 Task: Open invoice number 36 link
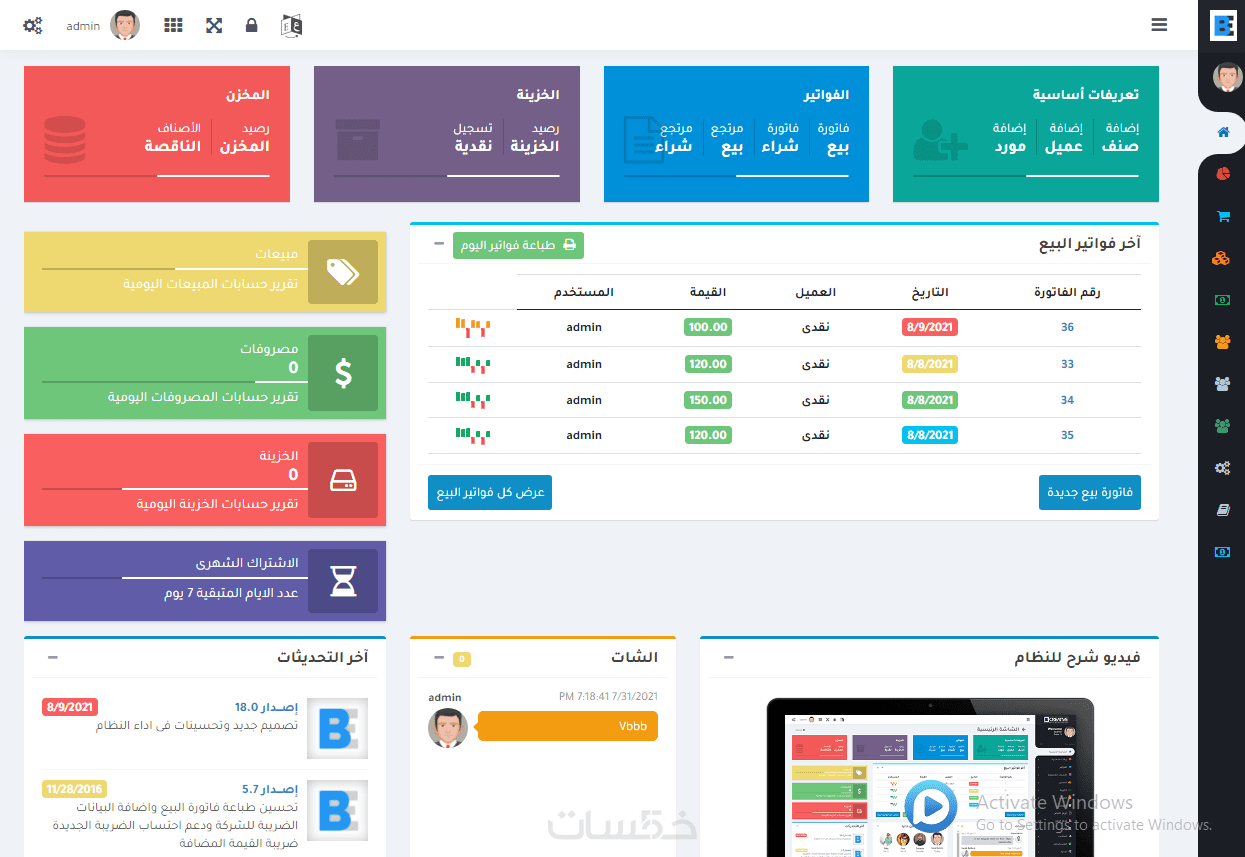[1067, 327]
